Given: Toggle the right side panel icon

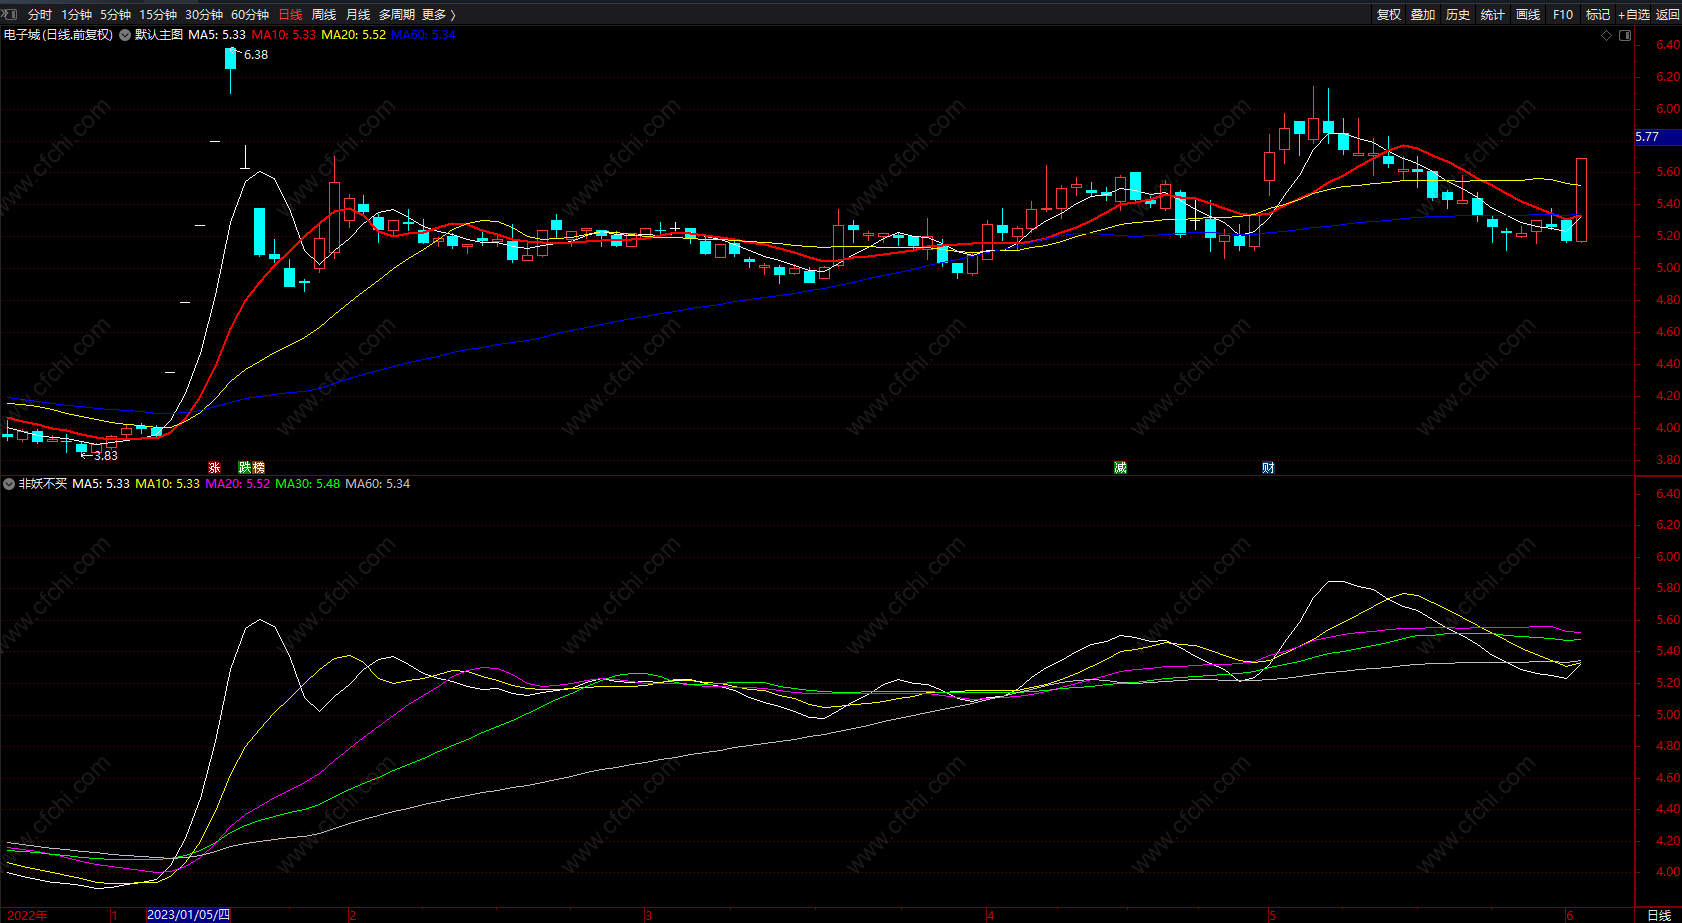Looking at the screenshot, I should [x=1625, y=35].
